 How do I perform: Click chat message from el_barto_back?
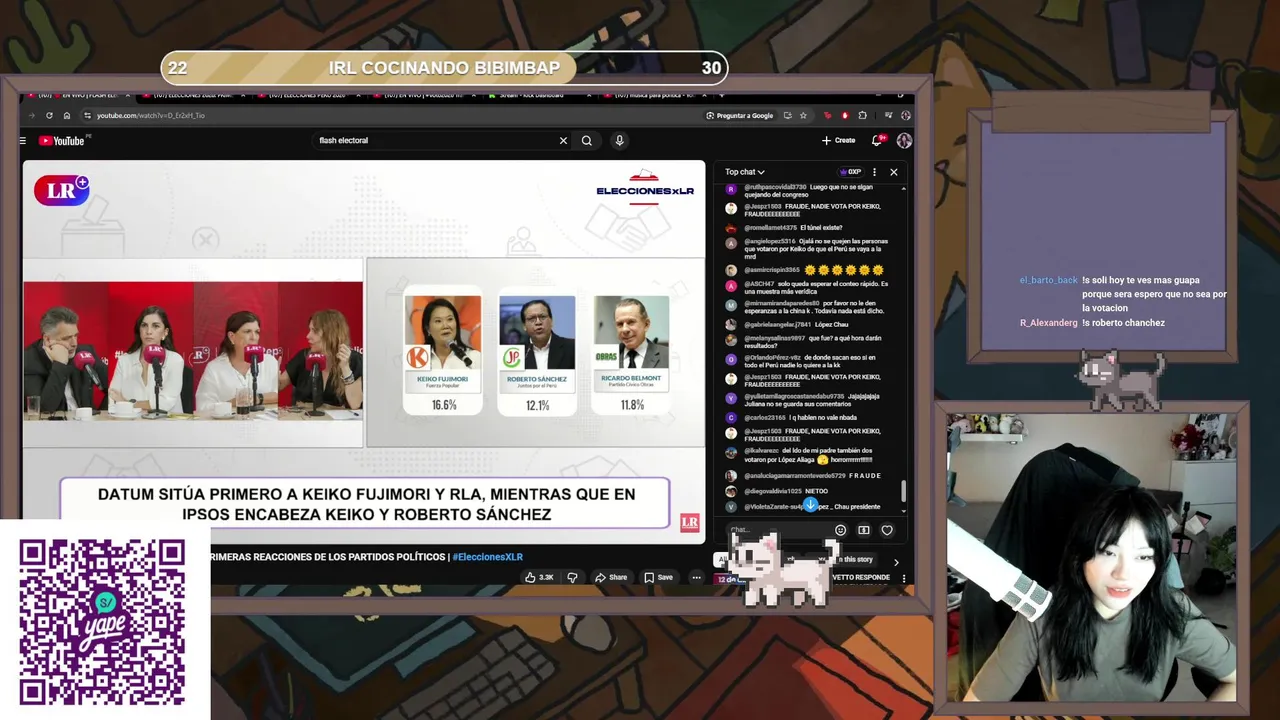[1123, 294]
